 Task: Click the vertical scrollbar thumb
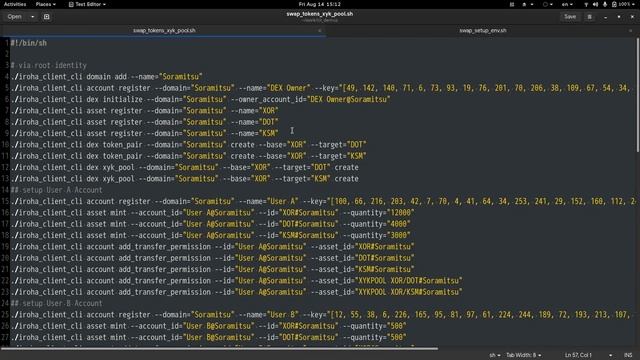[x=637, y=96]
